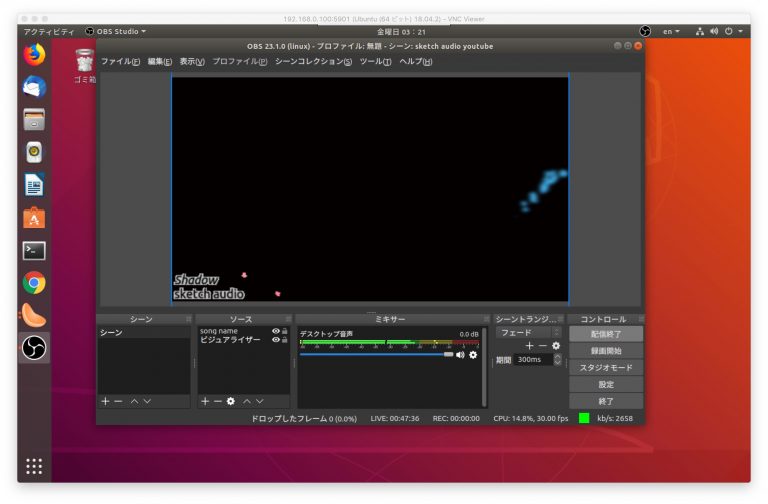Viewport: 768px width, 504px height.
Task: Undock the ソース panel via header icon
Action: (x=288, y=319)
